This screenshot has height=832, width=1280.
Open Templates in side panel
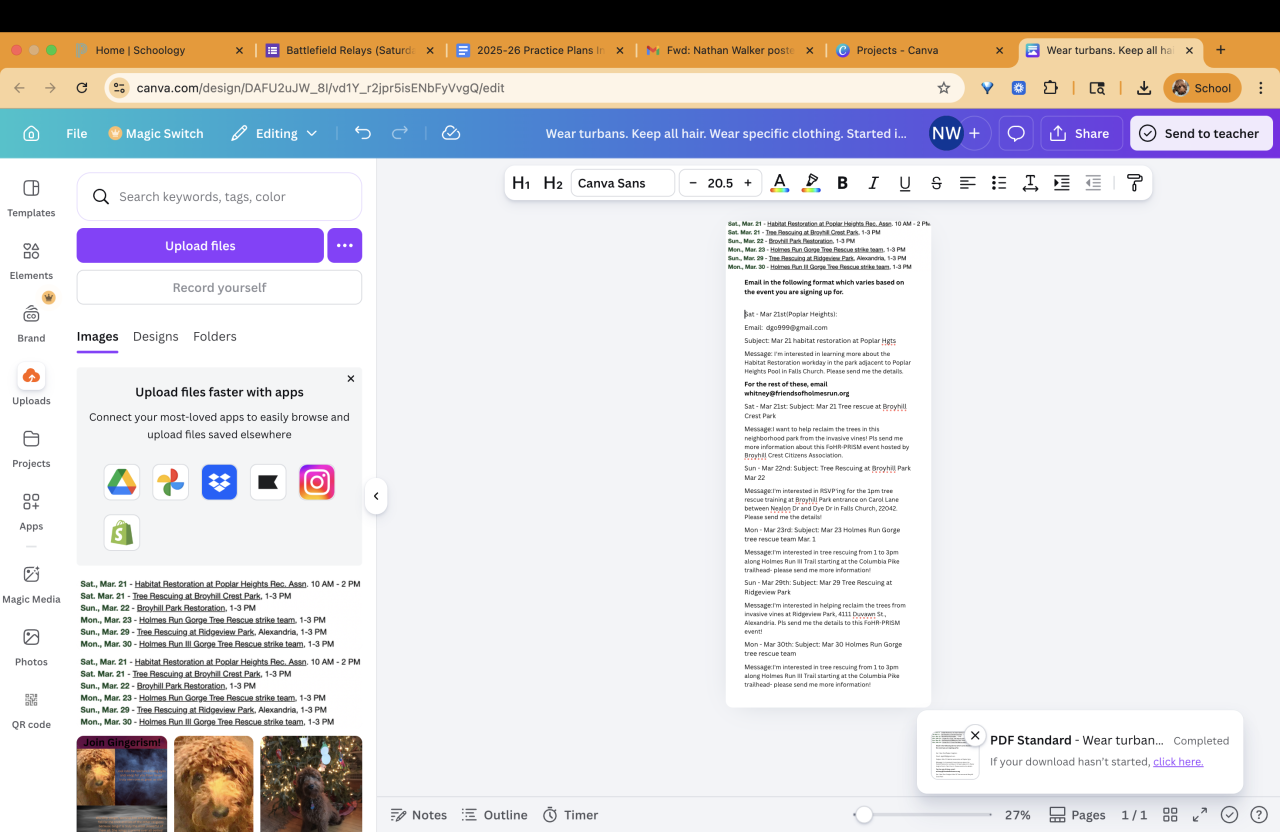31,198
